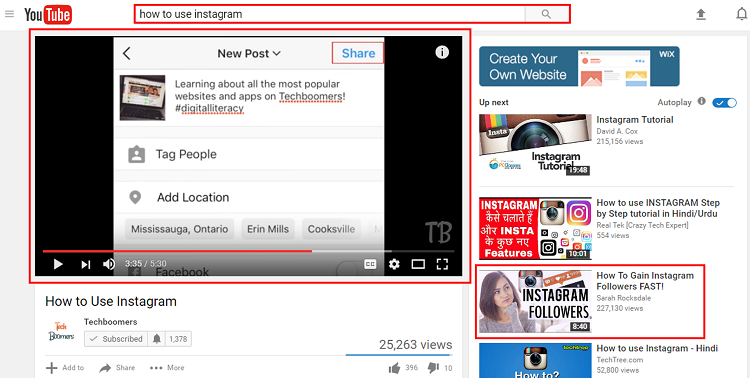Viewport: 750px width, 378px height.
Task: Click the 'Up next' label
Action: [494, 102]
